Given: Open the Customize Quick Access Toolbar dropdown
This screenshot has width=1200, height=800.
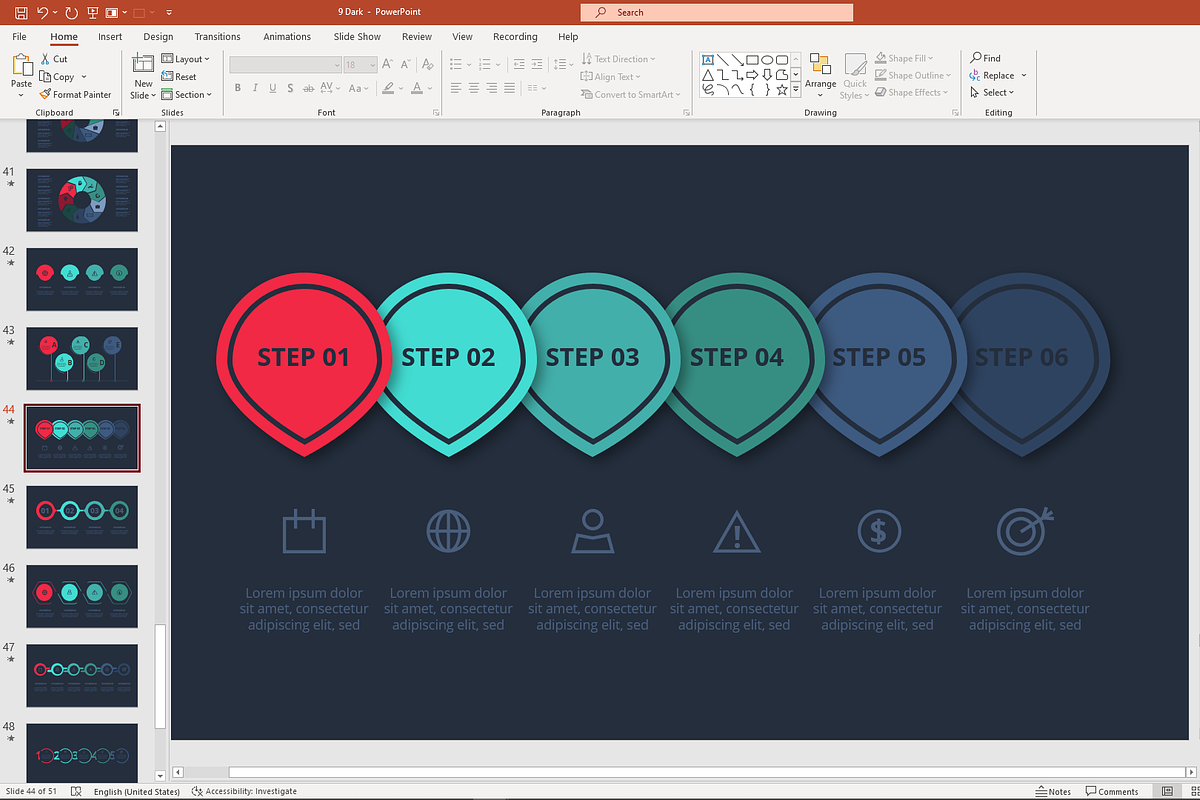Looking at the screenshot, I should [169, 12].
